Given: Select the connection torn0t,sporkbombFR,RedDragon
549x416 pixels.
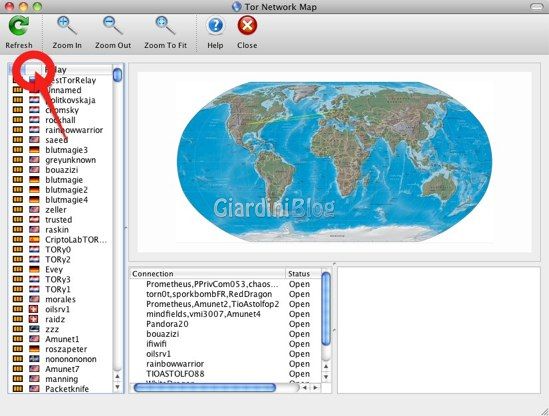Looking at the screenshot, I should pyautogui.click(x=209, y=294).
